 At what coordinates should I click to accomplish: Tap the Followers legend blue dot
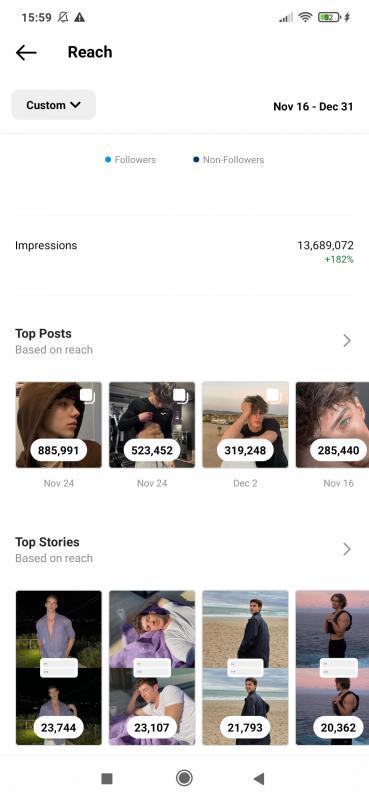coord(108,160)
